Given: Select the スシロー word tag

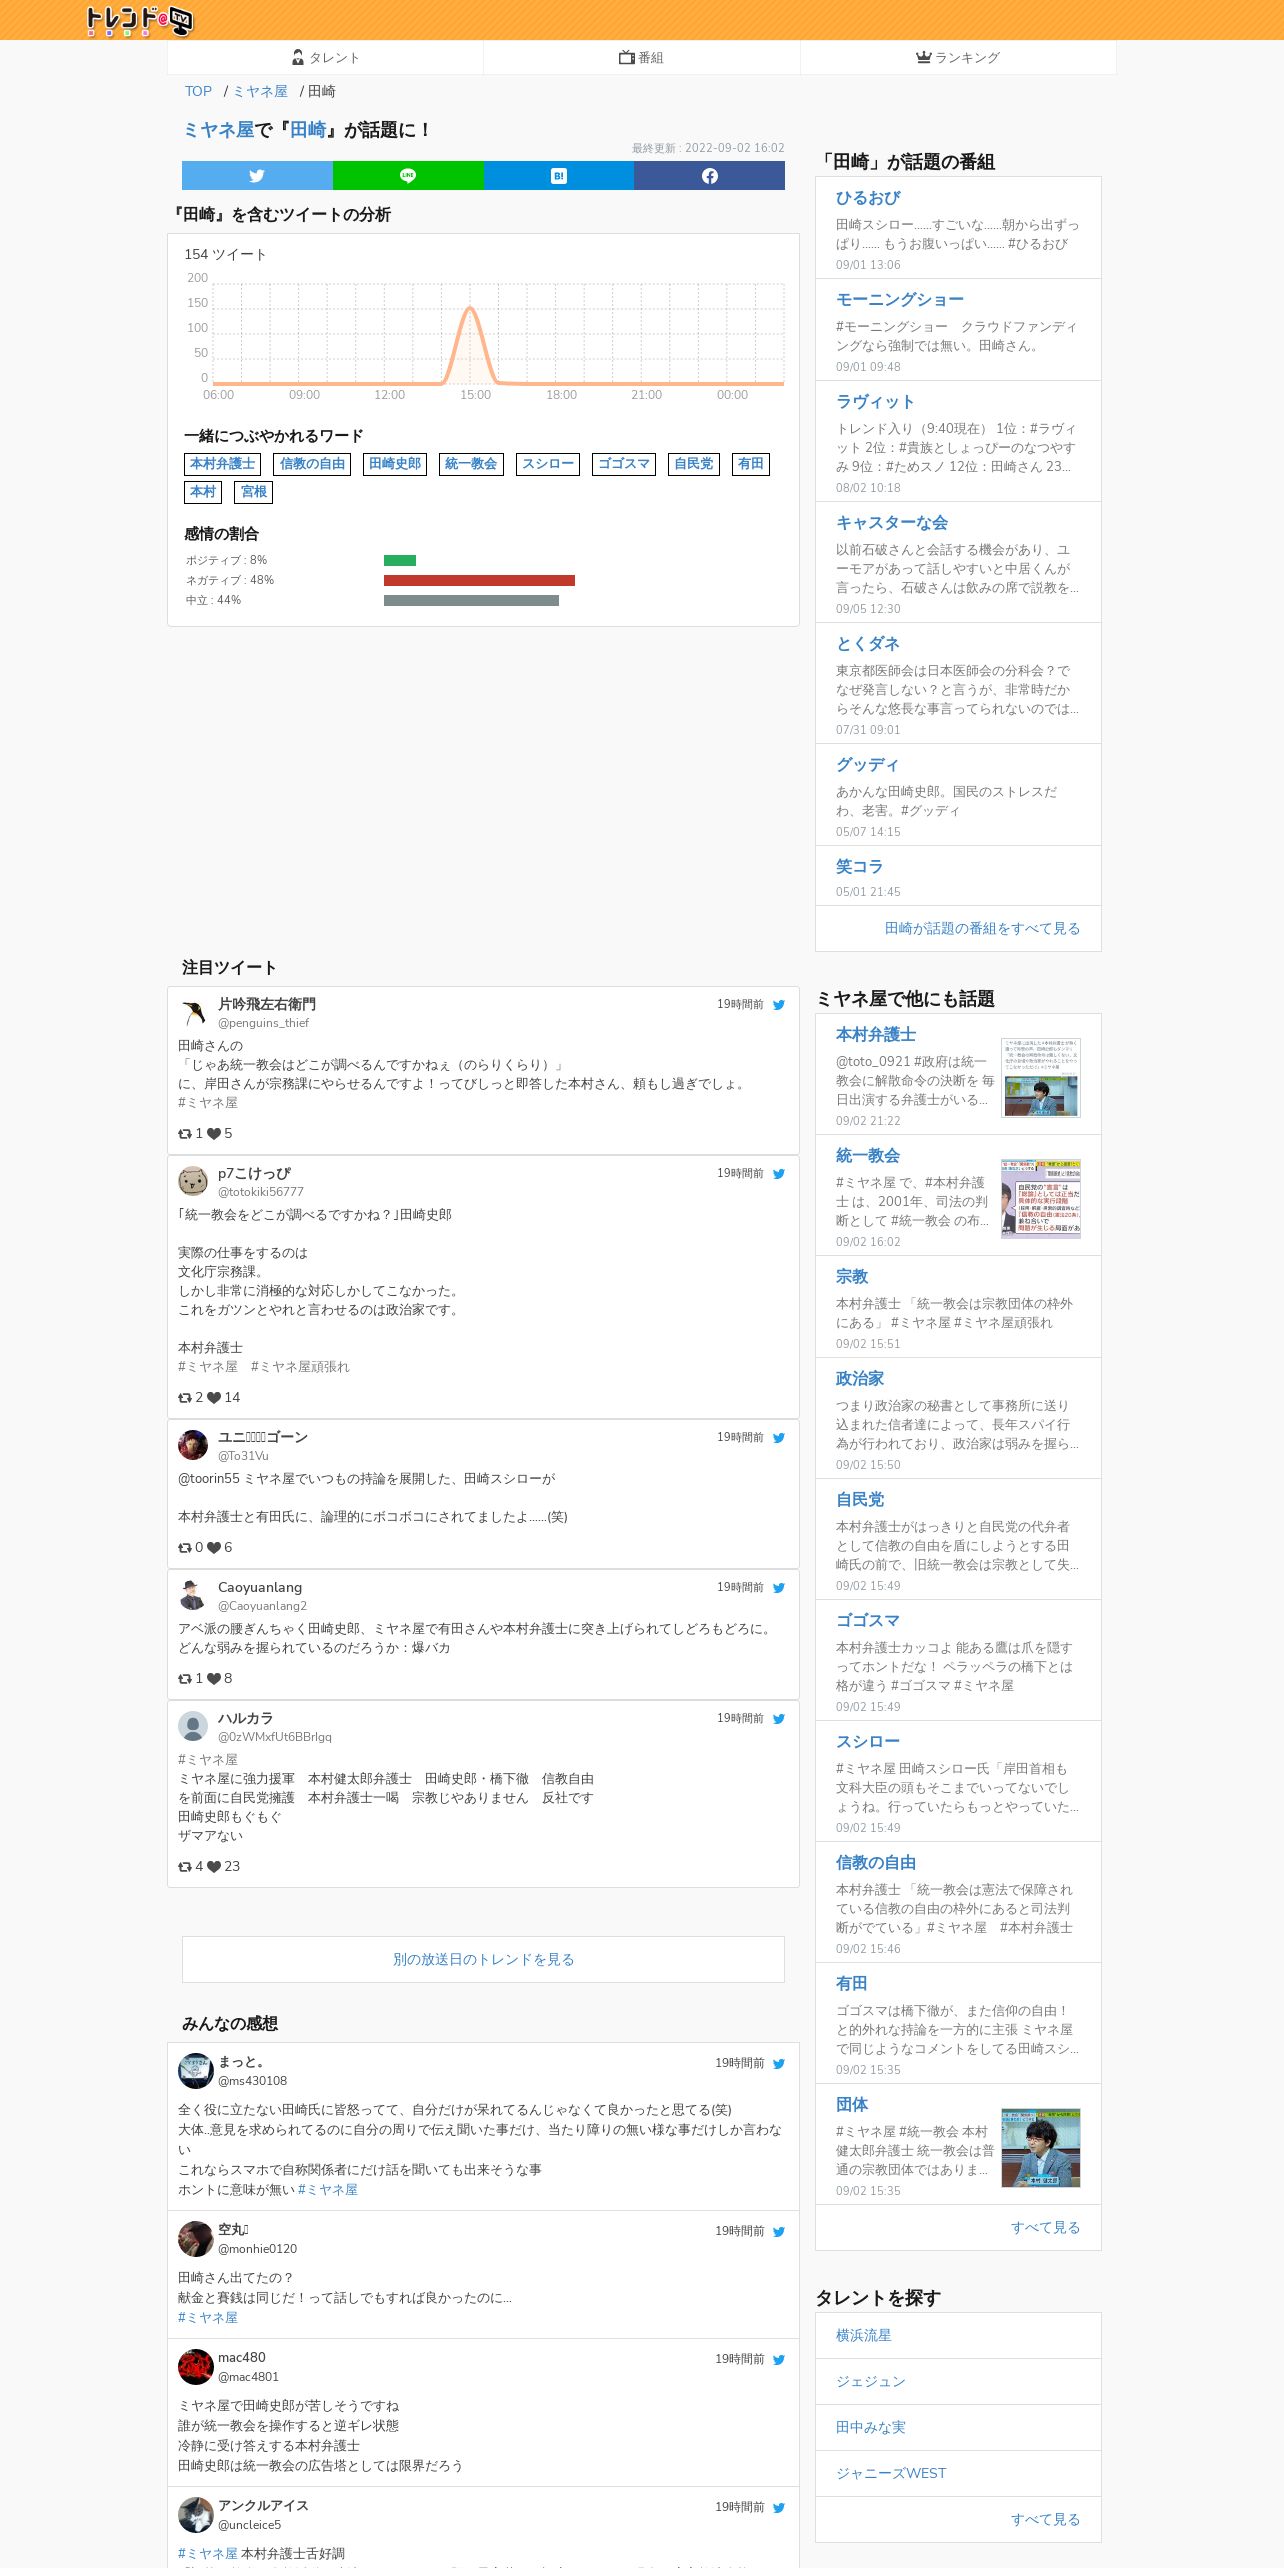Looking at the screenshot, I should point(548,464).
